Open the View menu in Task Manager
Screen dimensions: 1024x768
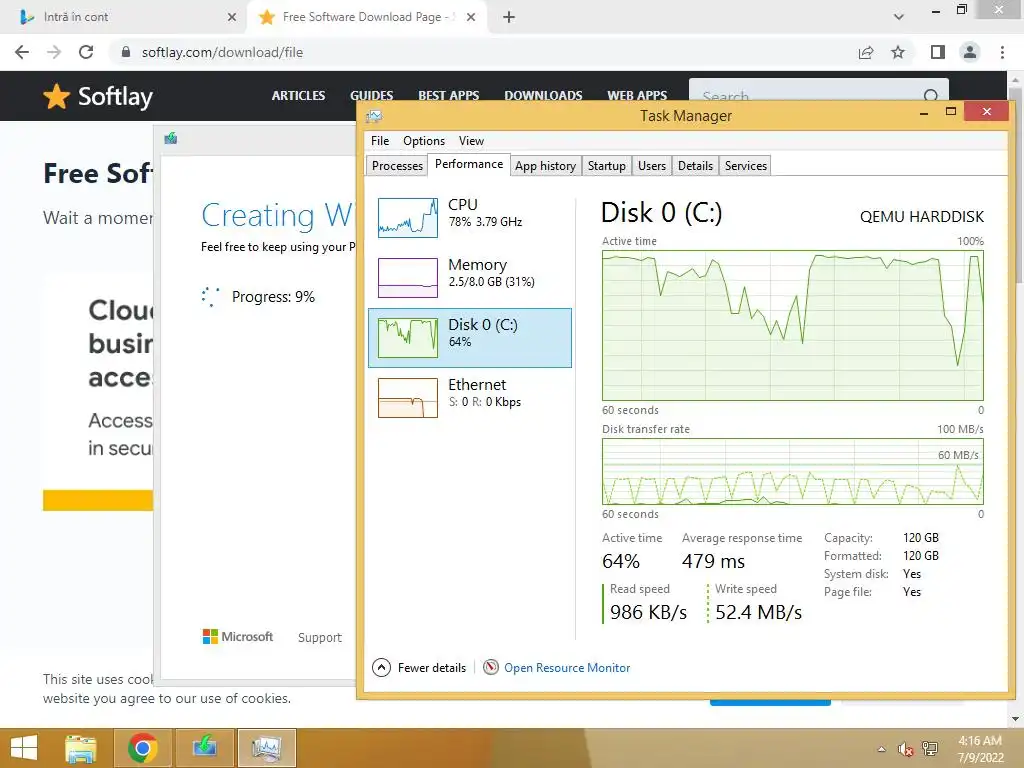click(x=471, y=141)
